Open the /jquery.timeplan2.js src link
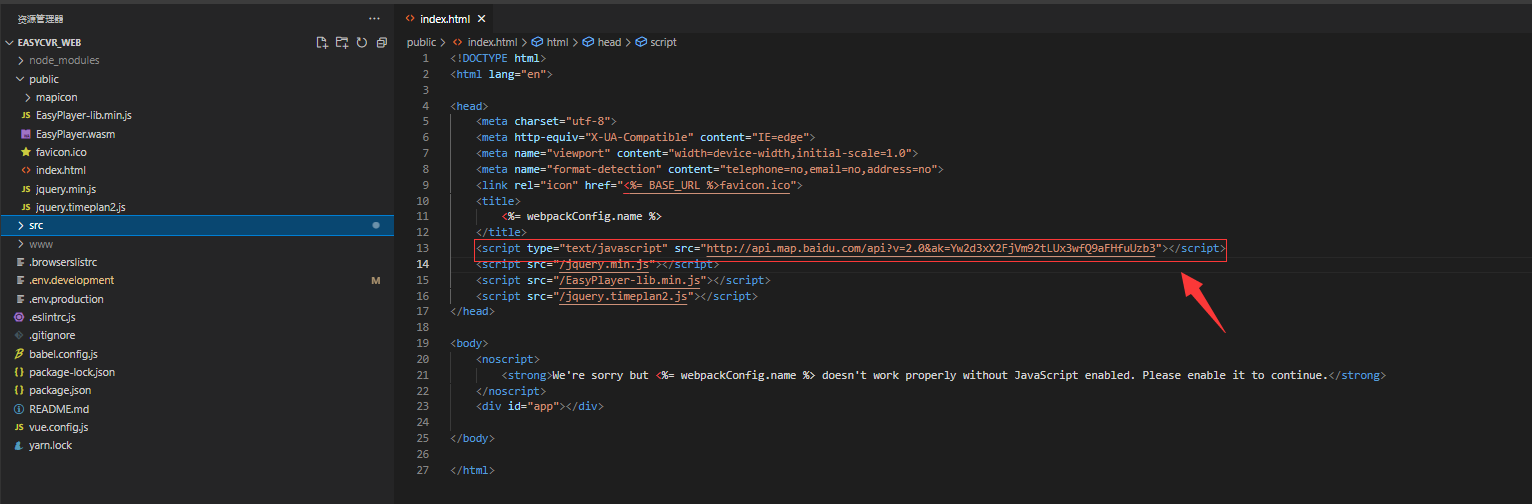 (623, 296)
